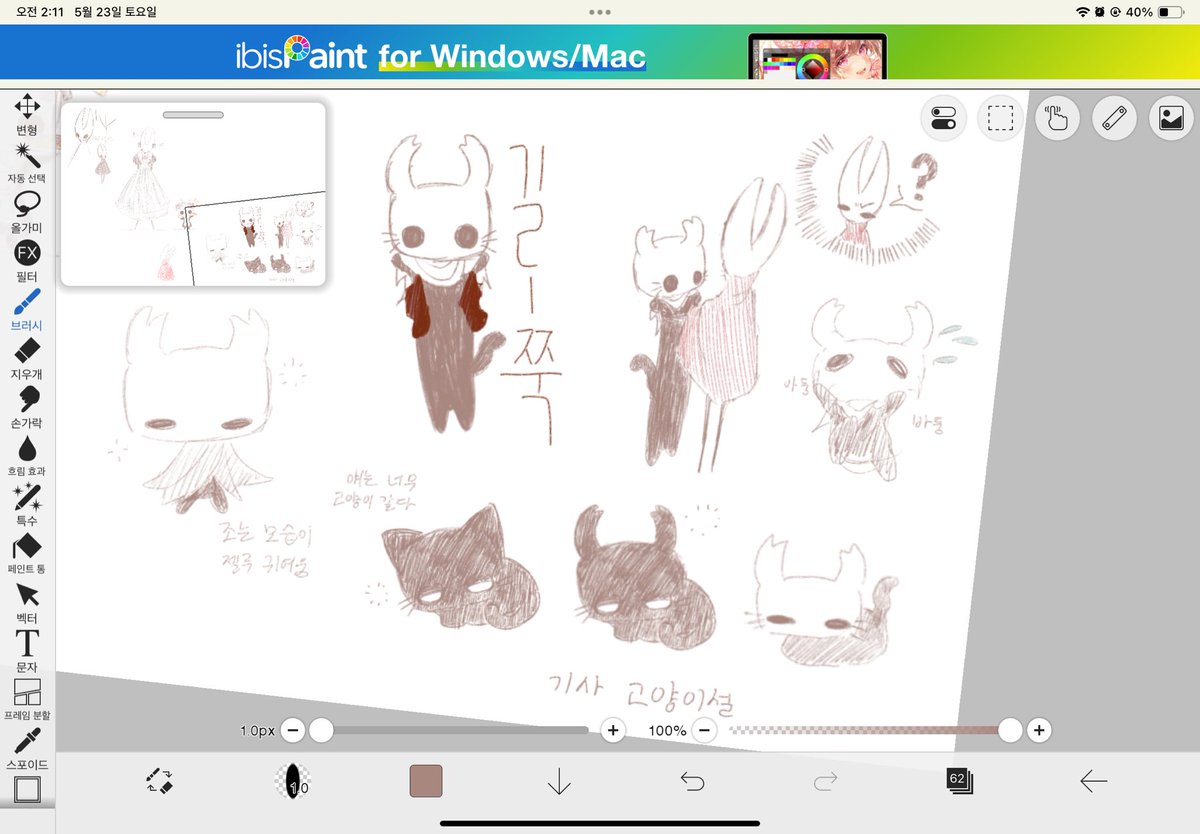Select the Paint Bucket (페인트 통) tool
The width and height of the screenshot is (1200, 834).
click(x=27, y=553)
